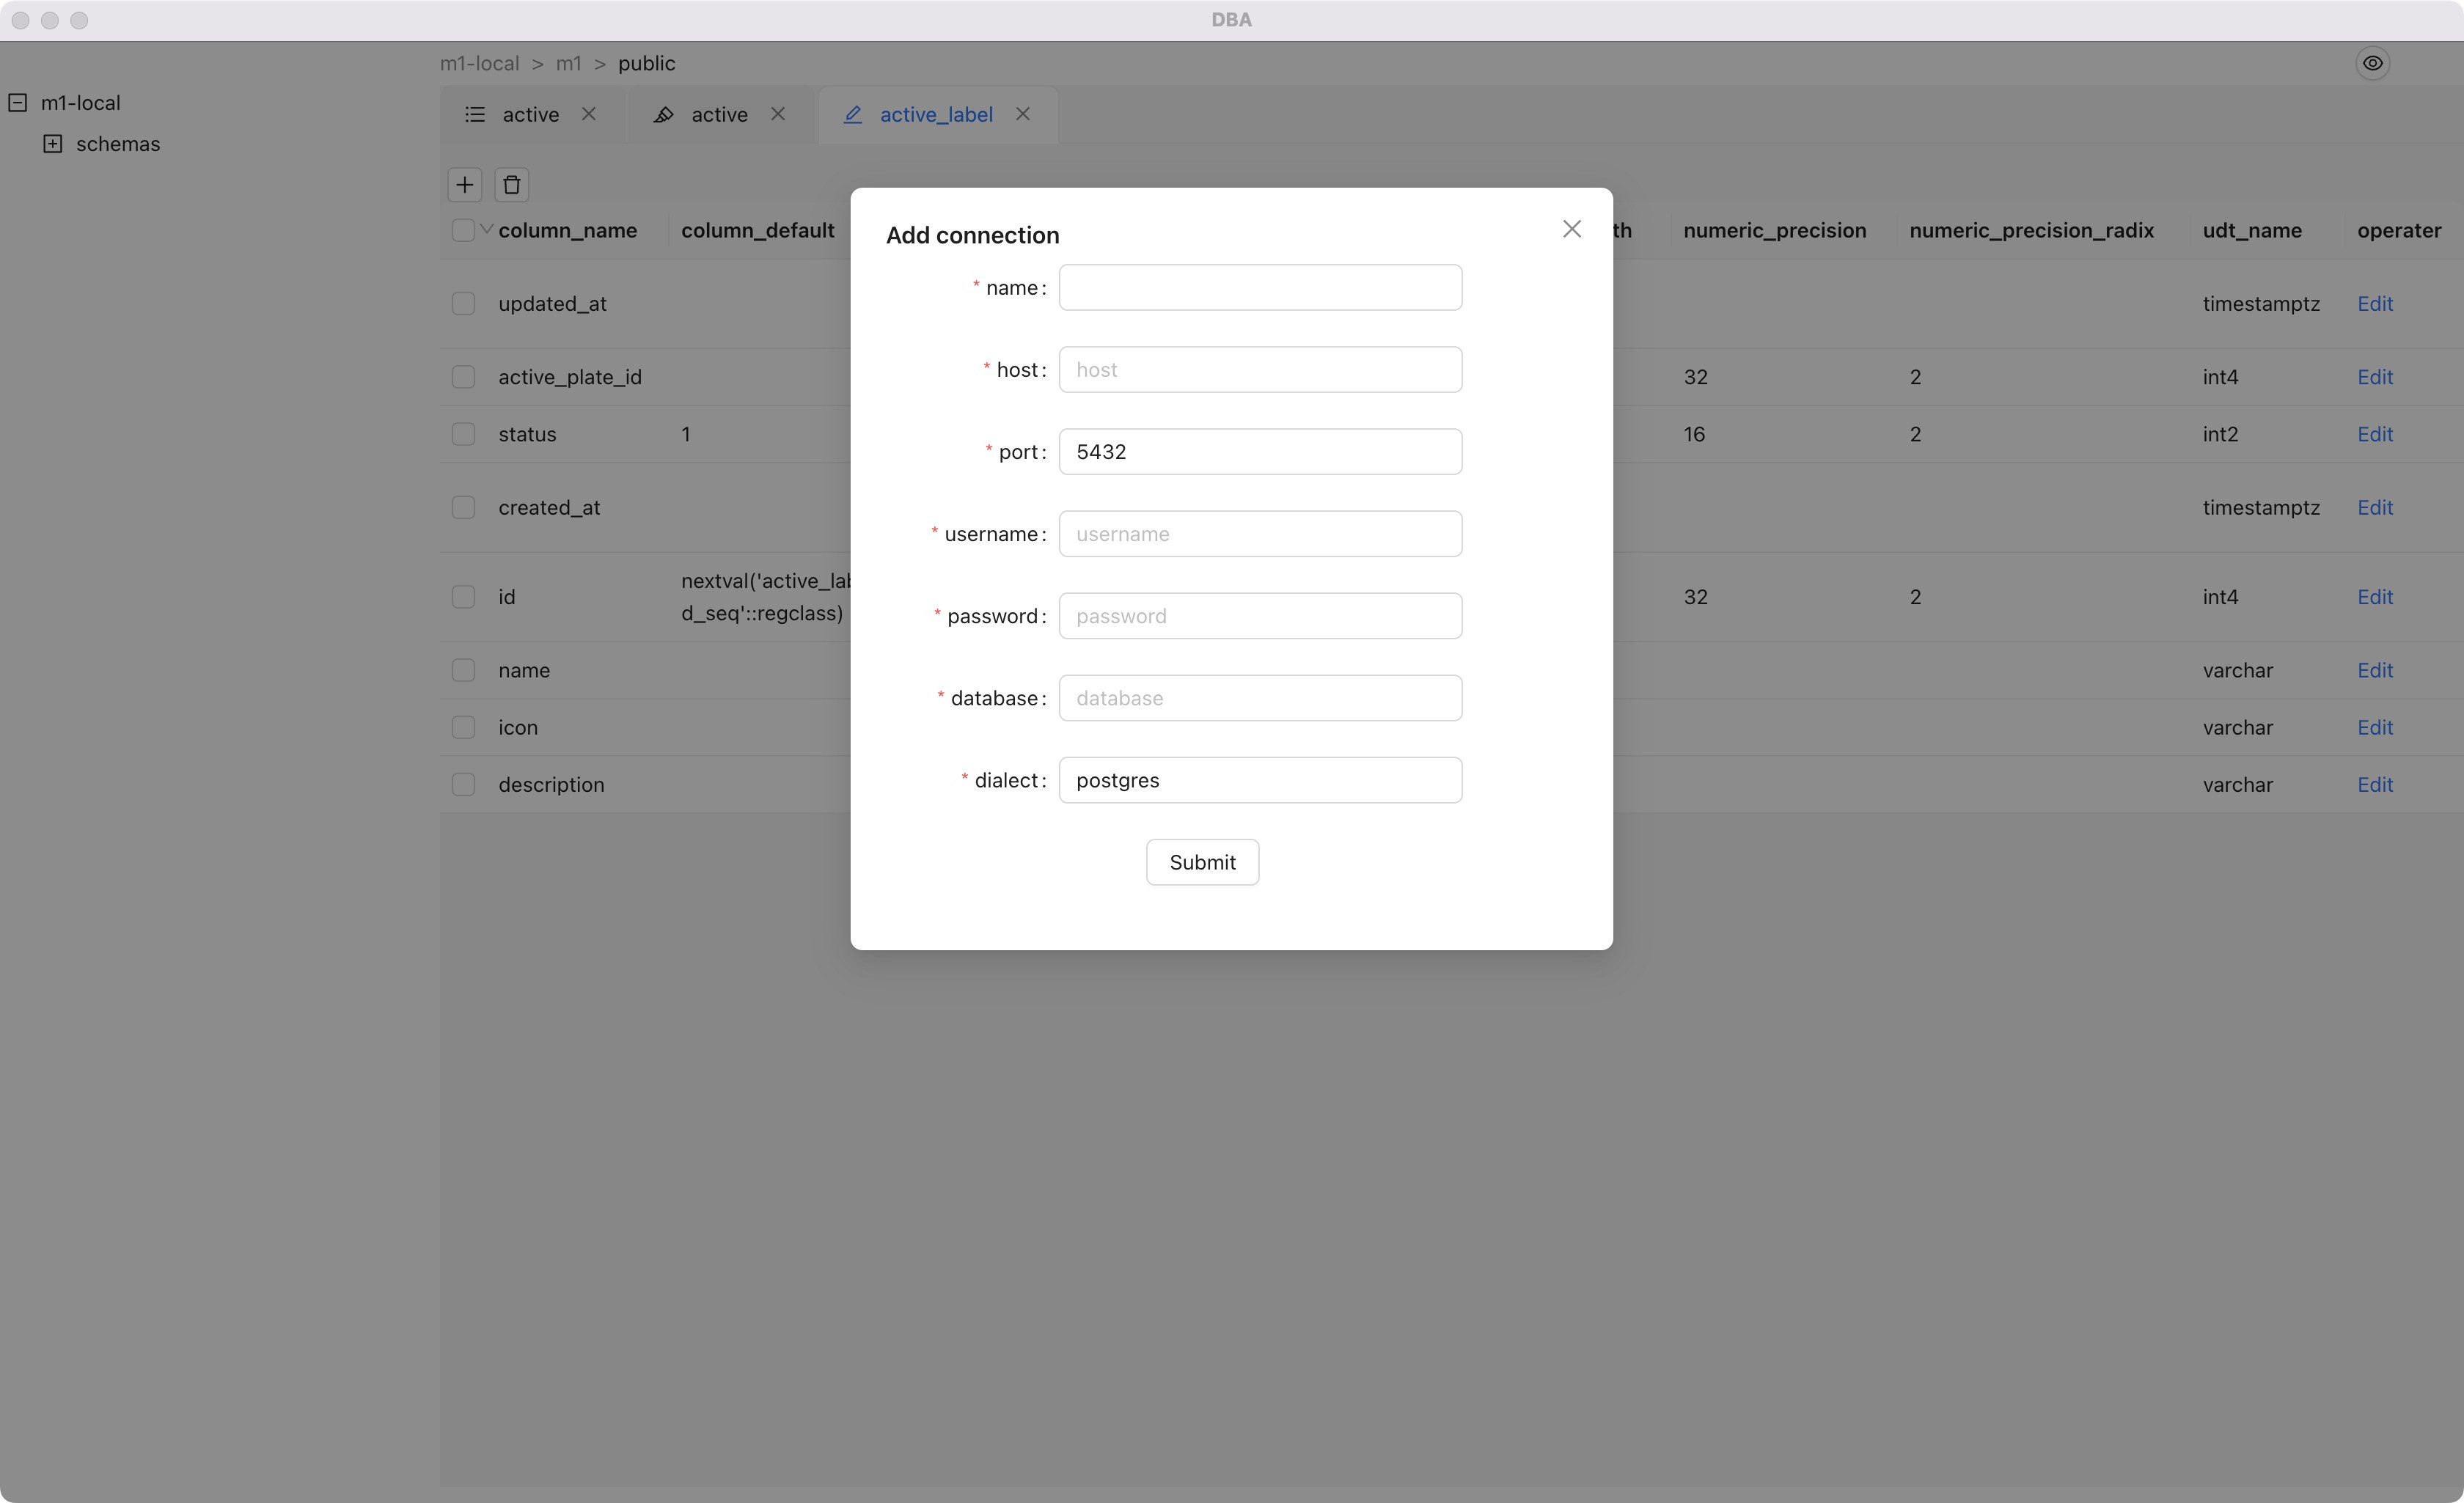Open selection dropdown arrow beside header checkbox
Image resolution: width=2464 pixels, height=1503 pixels.
pos(486,229)
